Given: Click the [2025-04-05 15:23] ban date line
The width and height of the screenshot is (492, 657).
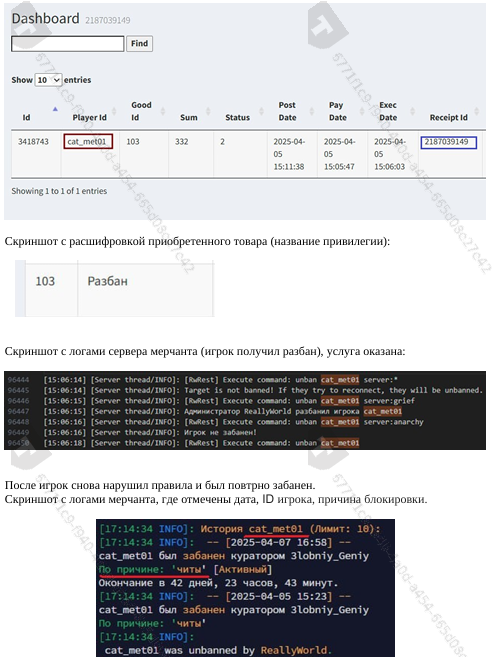Looking at the screenshot, I should tap(225, 596).
